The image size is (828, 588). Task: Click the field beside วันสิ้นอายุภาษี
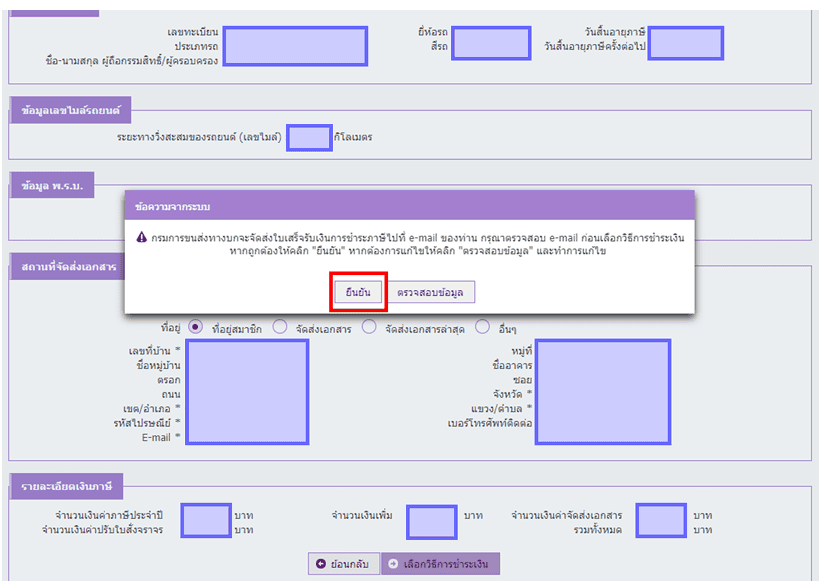tap(685, 43)
